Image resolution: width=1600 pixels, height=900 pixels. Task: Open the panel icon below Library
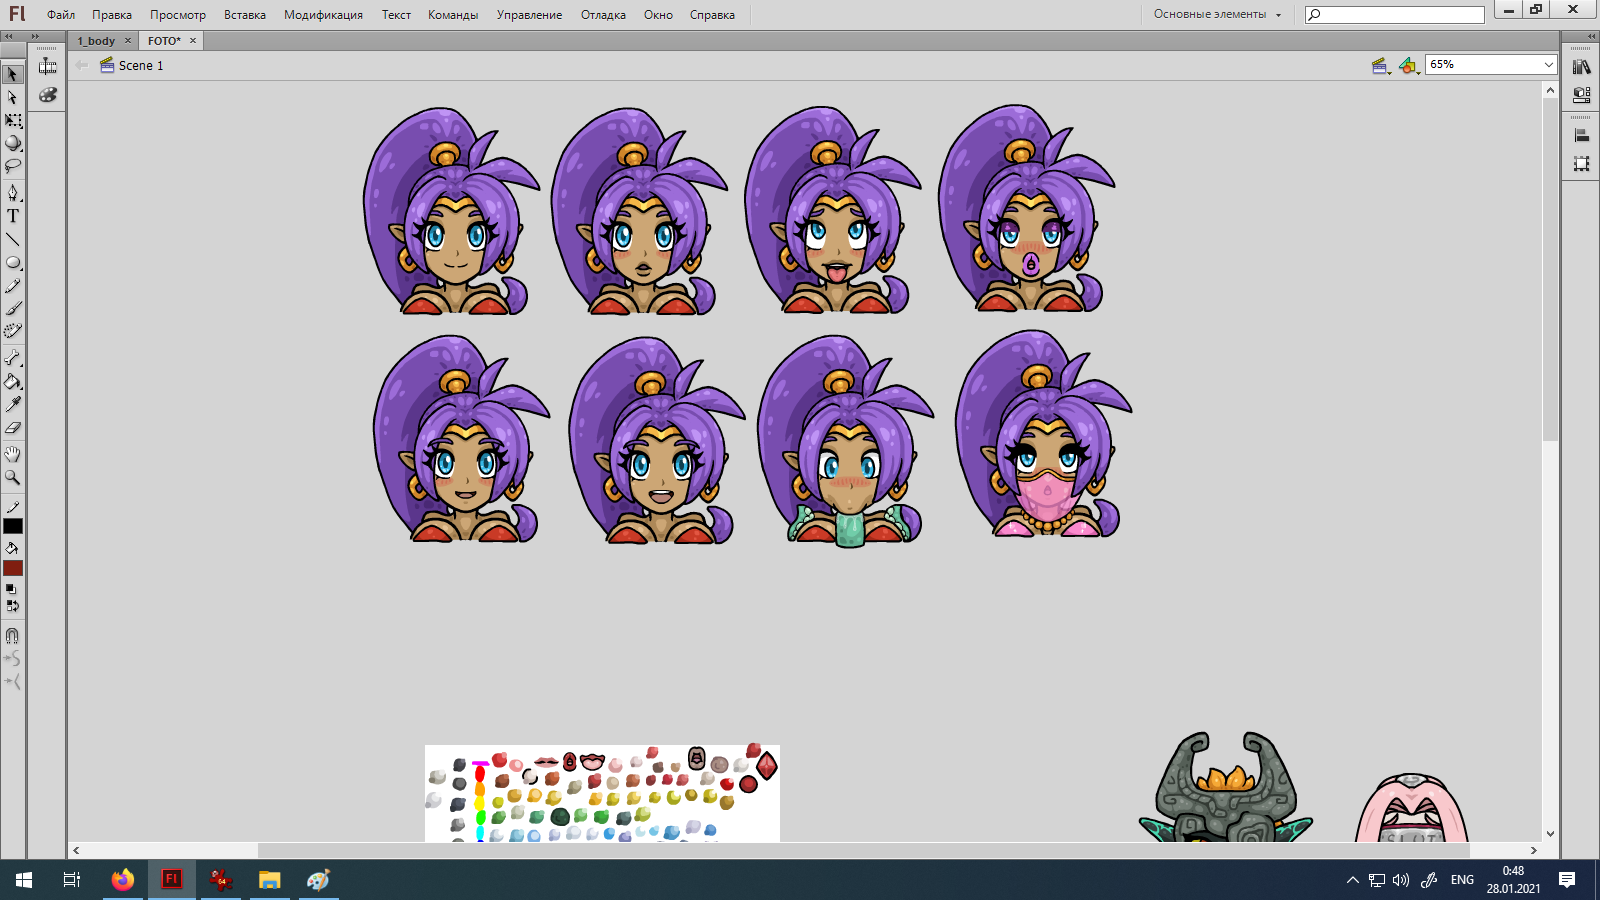point(1581,95)
